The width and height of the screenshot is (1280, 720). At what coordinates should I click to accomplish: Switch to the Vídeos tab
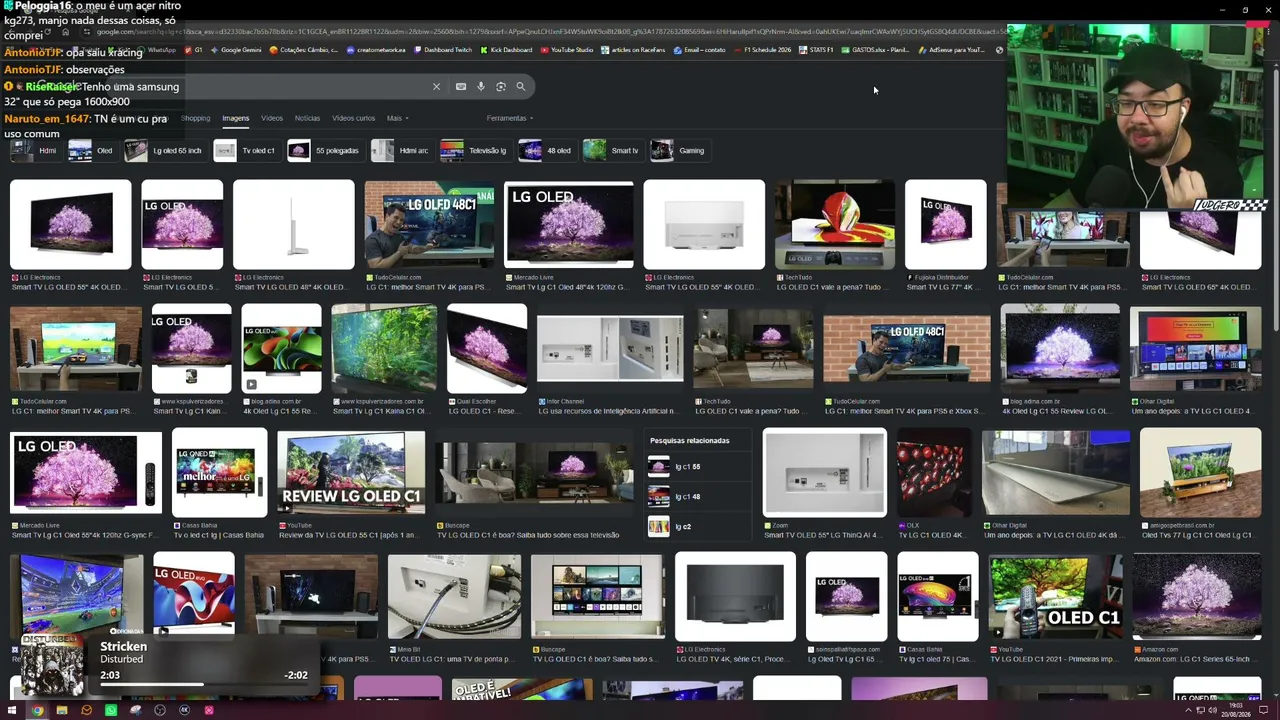point(272,118)
